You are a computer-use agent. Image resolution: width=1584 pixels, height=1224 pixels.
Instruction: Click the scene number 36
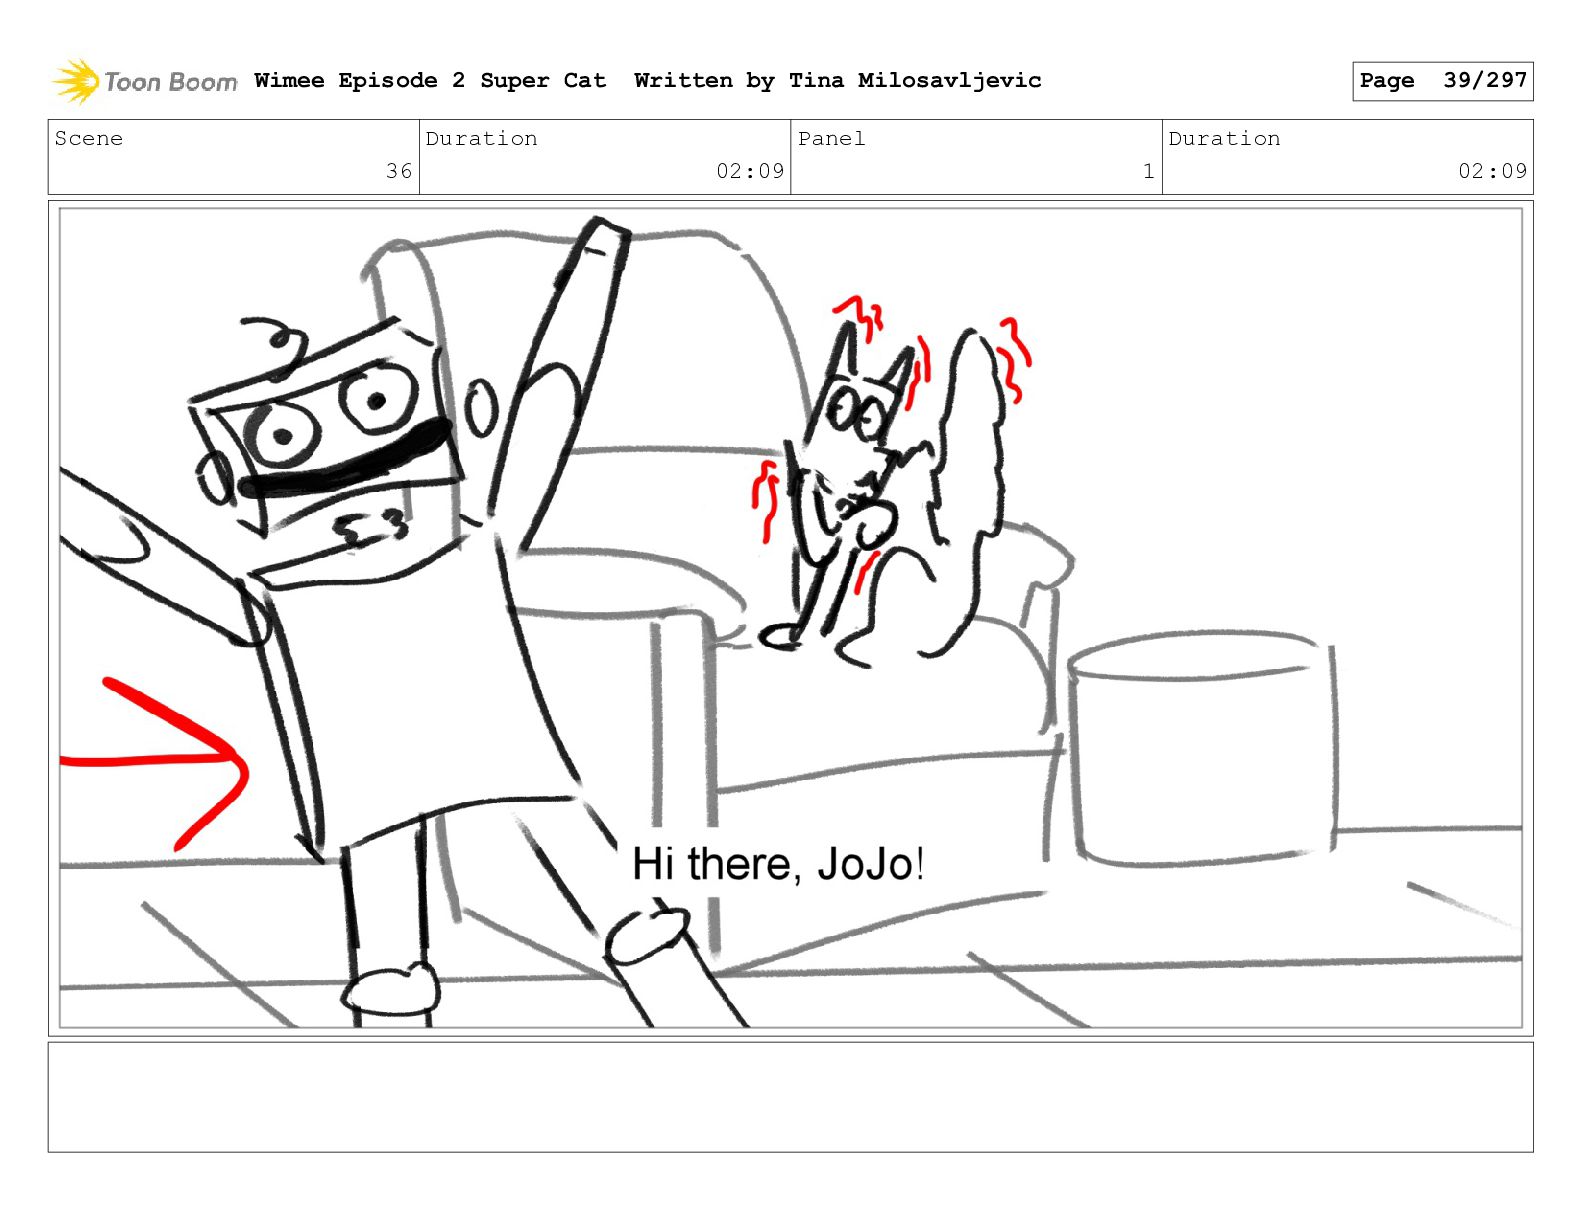[x=399, y=171]
